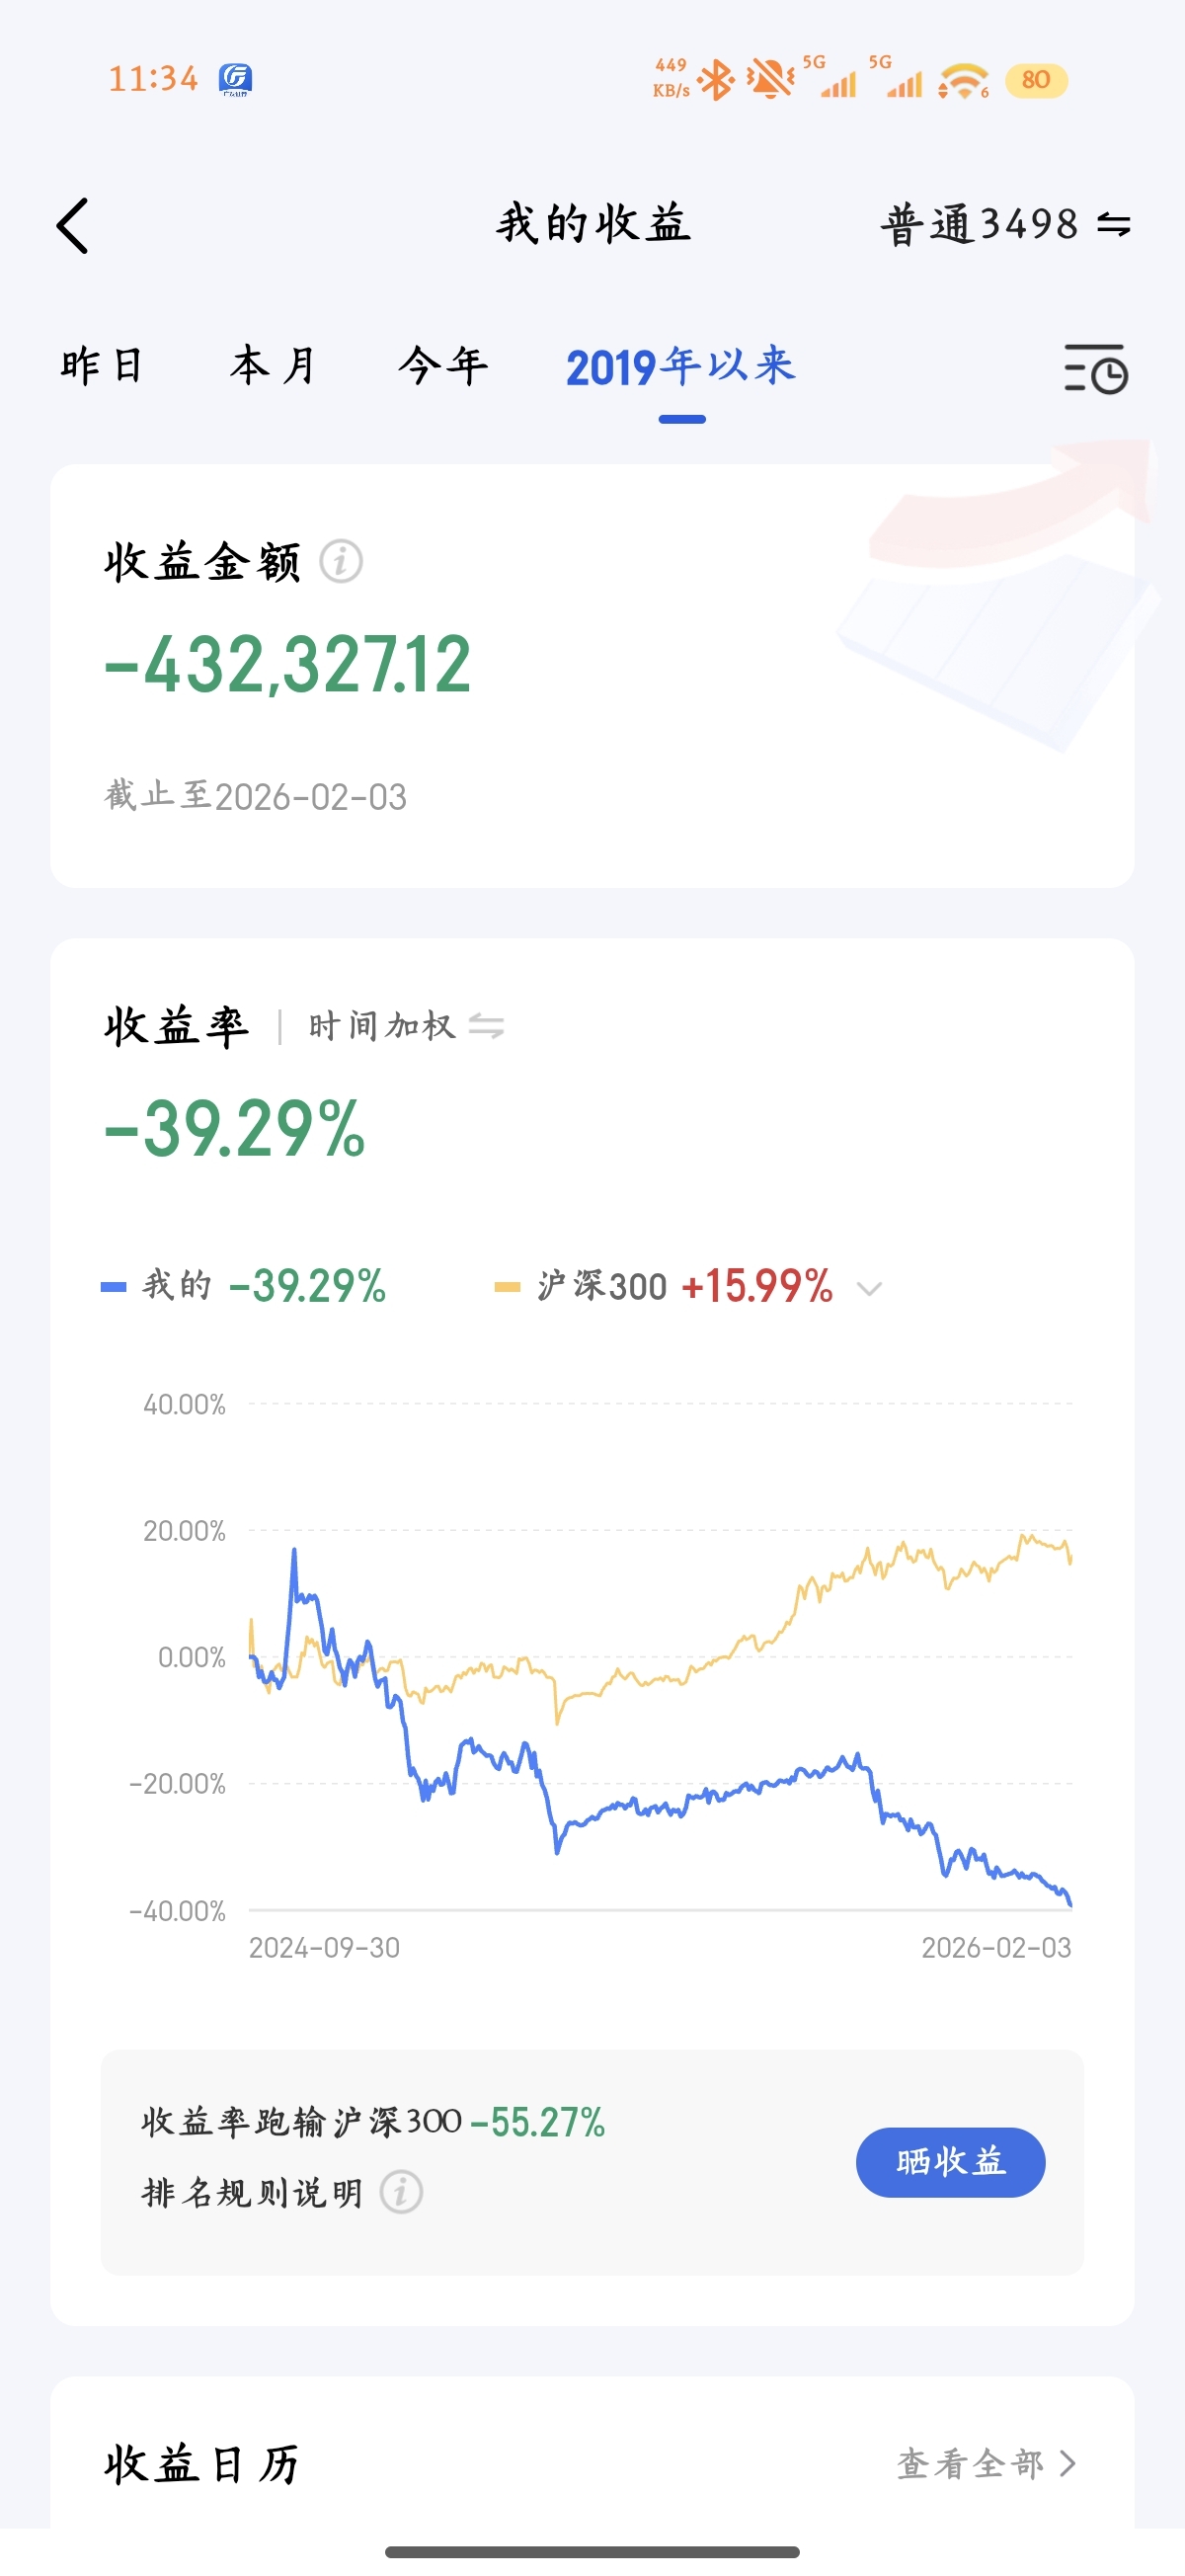
Task: Toggle 时间加权 calculation method
Action: pyautogui.click(x=406, y=1026)
